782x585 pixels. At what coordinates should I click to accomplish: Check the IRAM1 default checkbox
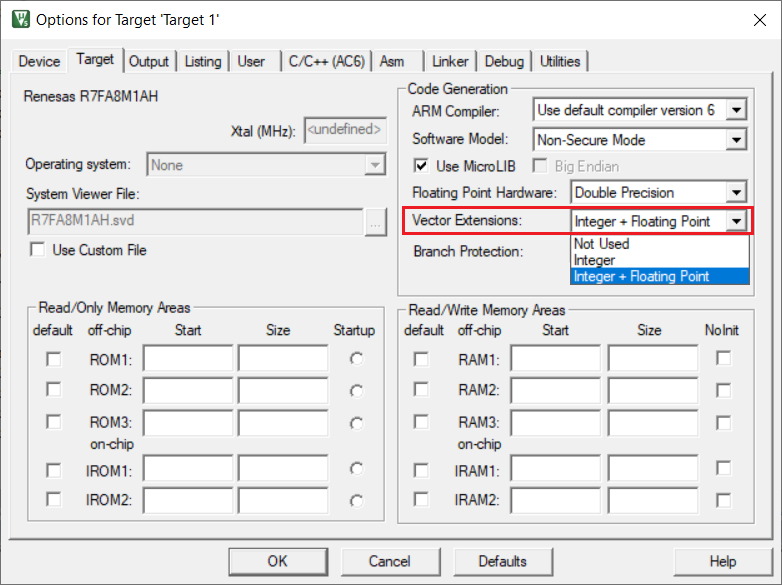(x=421, y=470)
